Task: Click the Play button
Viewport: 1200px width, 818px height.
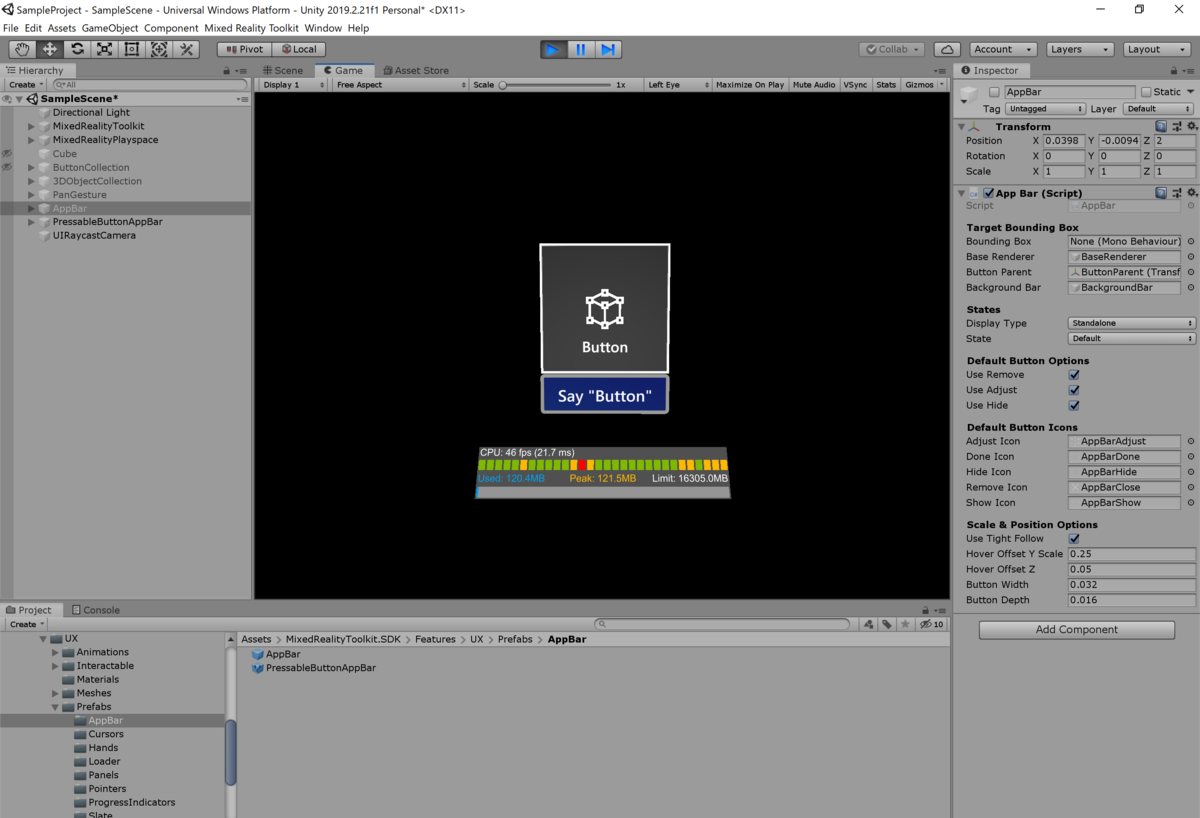Action: pyautogui.click(x=553, y=49)
